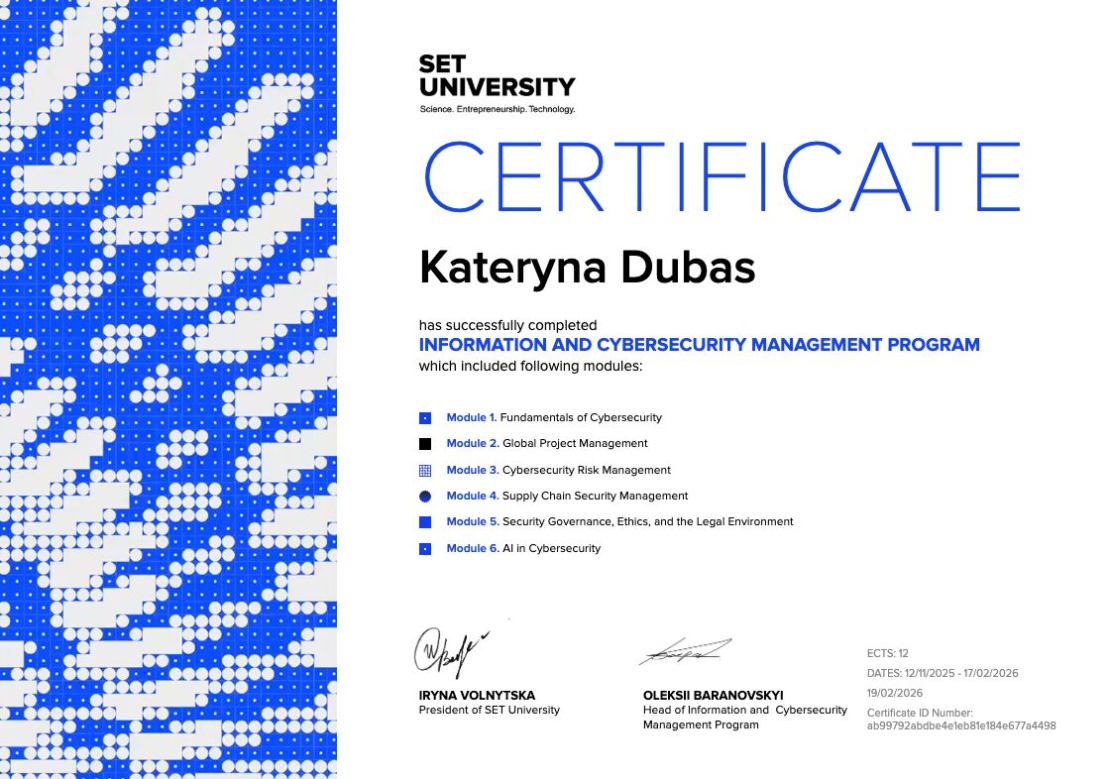Click Iryna Volnytska's handwritten signature

pos(450,651)
